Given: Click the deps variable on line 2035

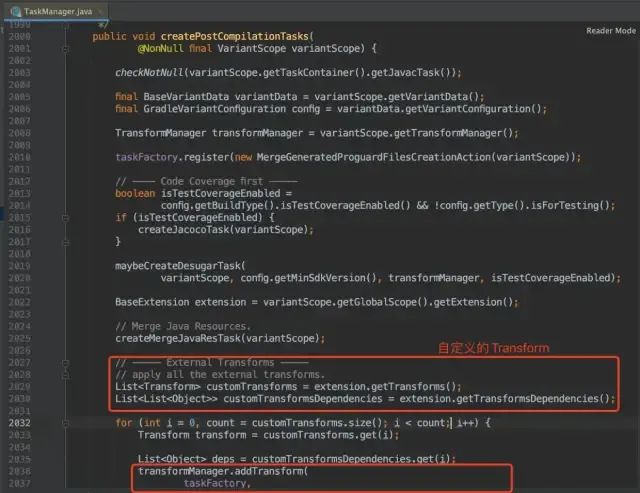Looking at the screenshot, I should (x=223, y=459).
